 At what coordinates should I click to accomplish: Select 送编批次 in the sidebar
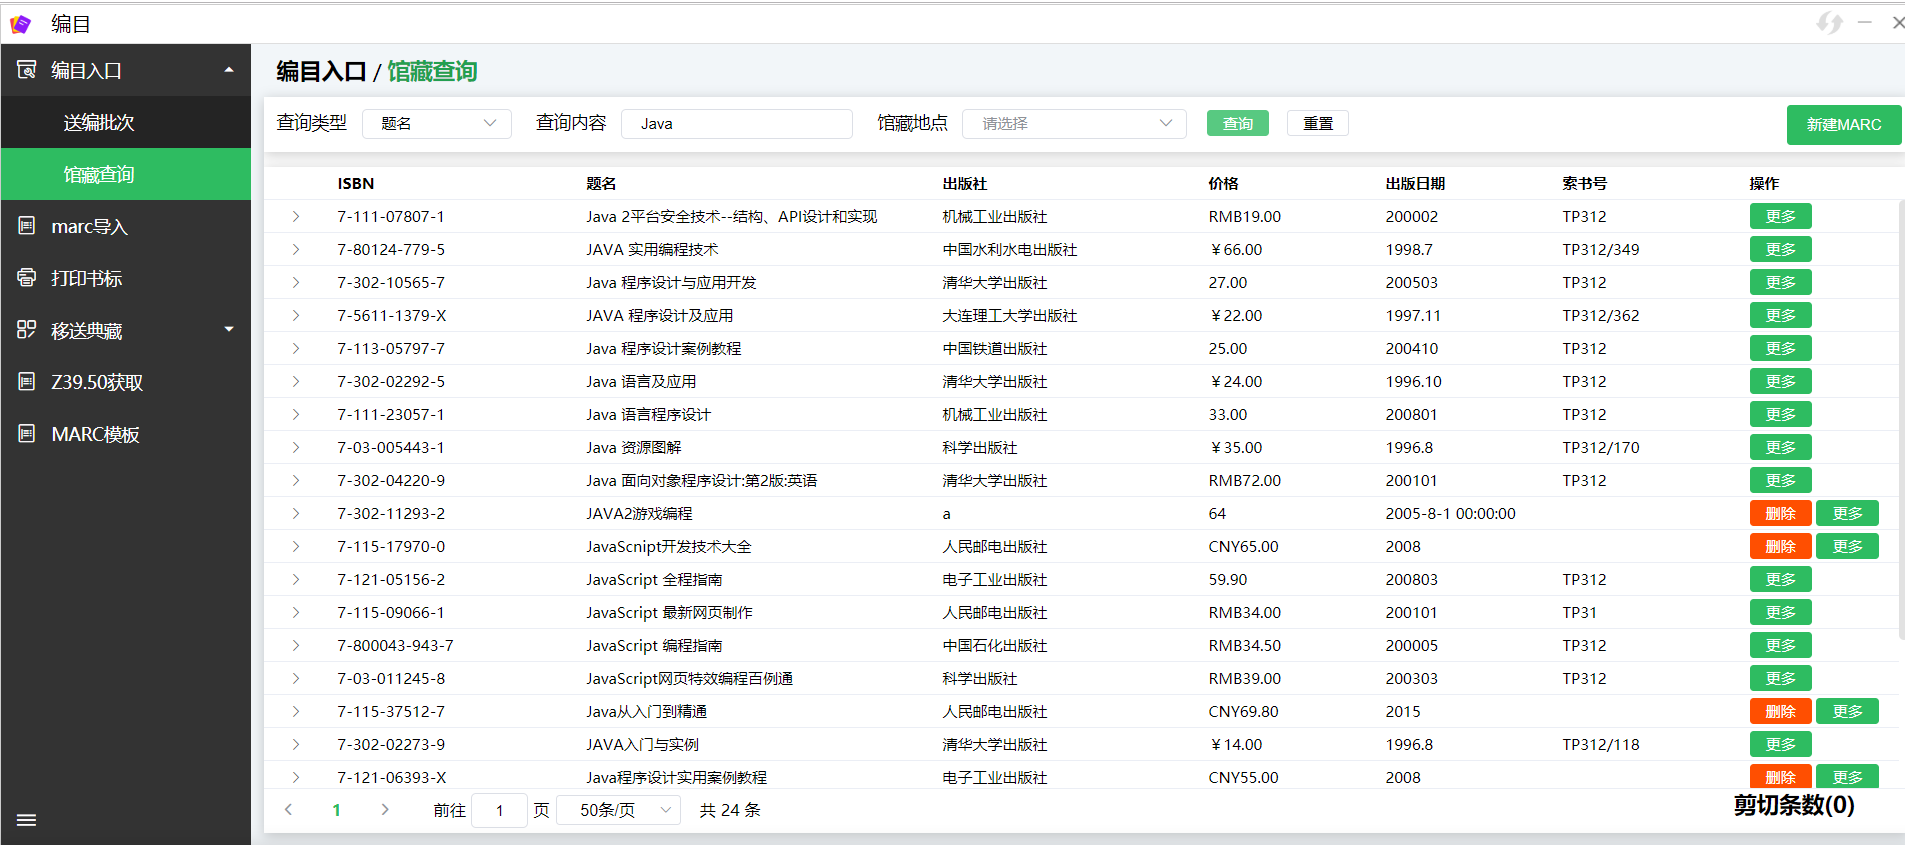point(99,122)
